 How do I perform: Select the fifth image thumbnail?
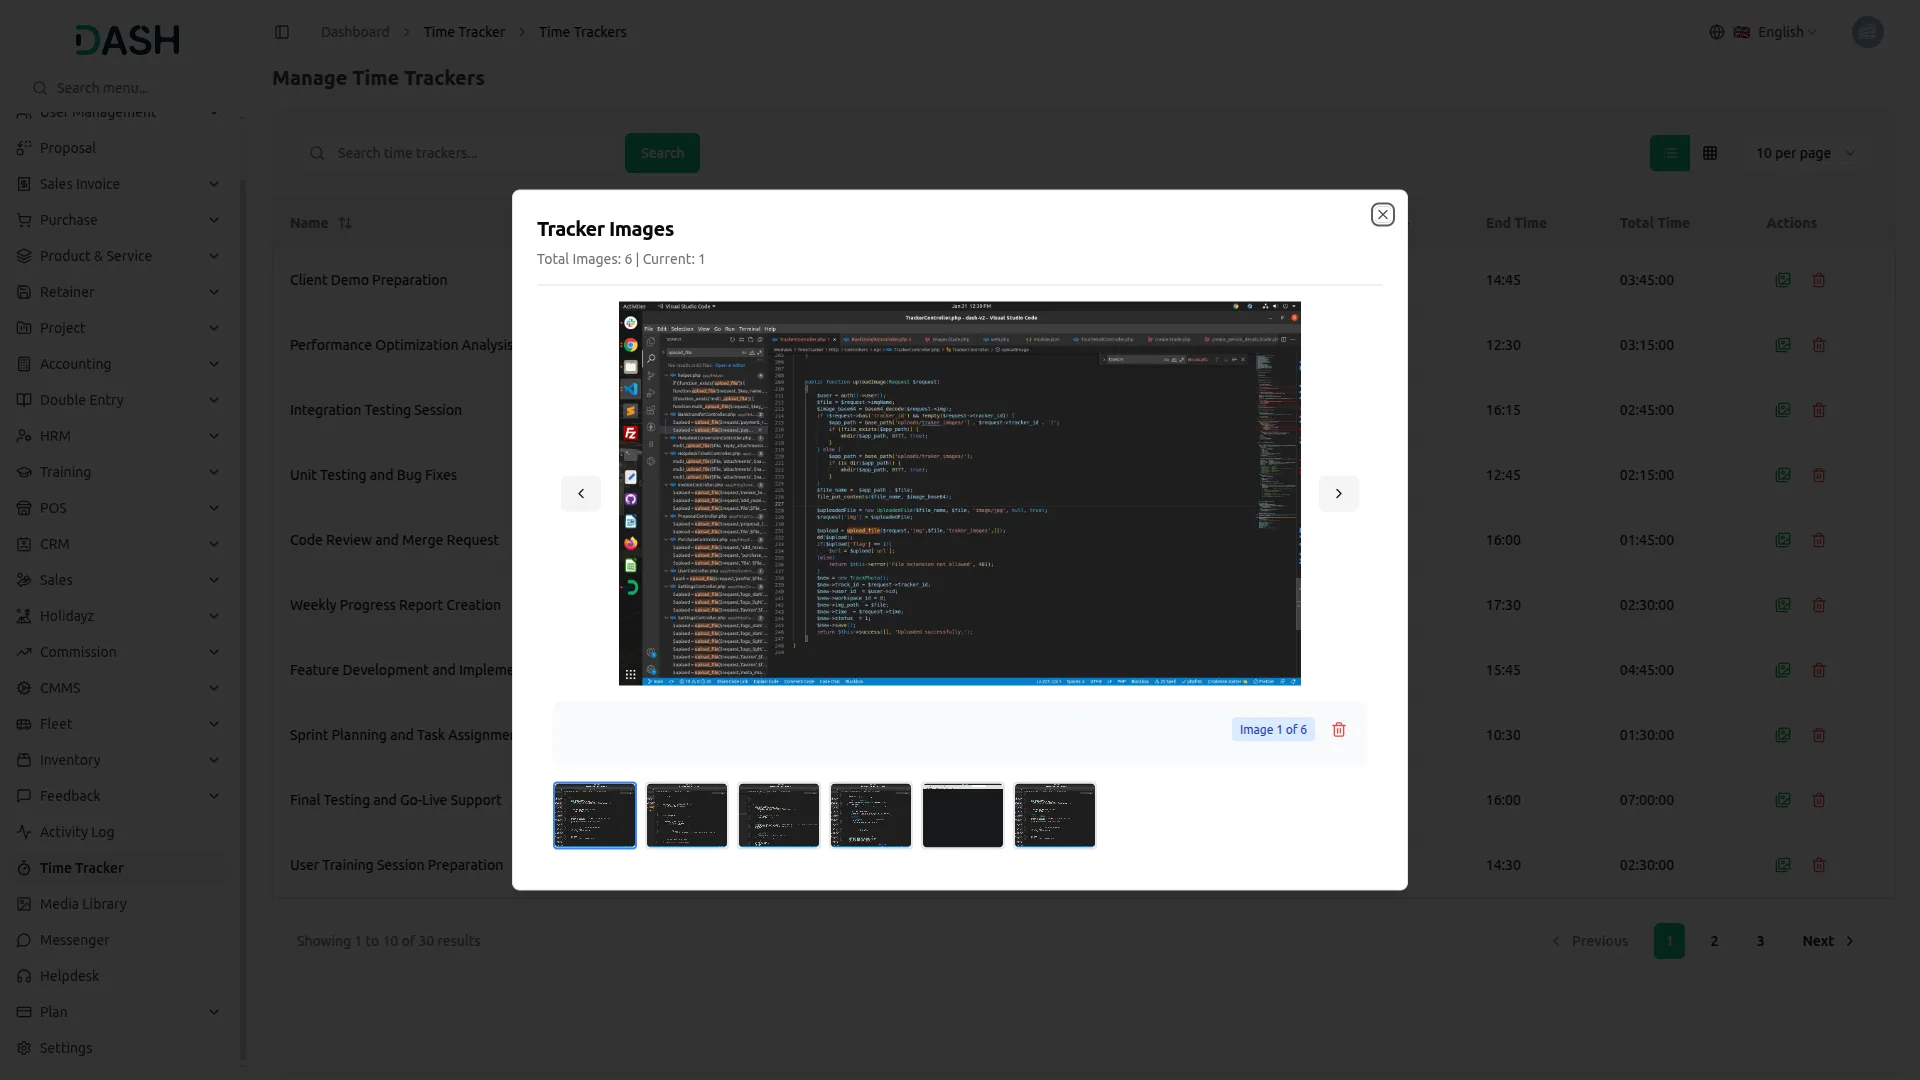[962, 815]
